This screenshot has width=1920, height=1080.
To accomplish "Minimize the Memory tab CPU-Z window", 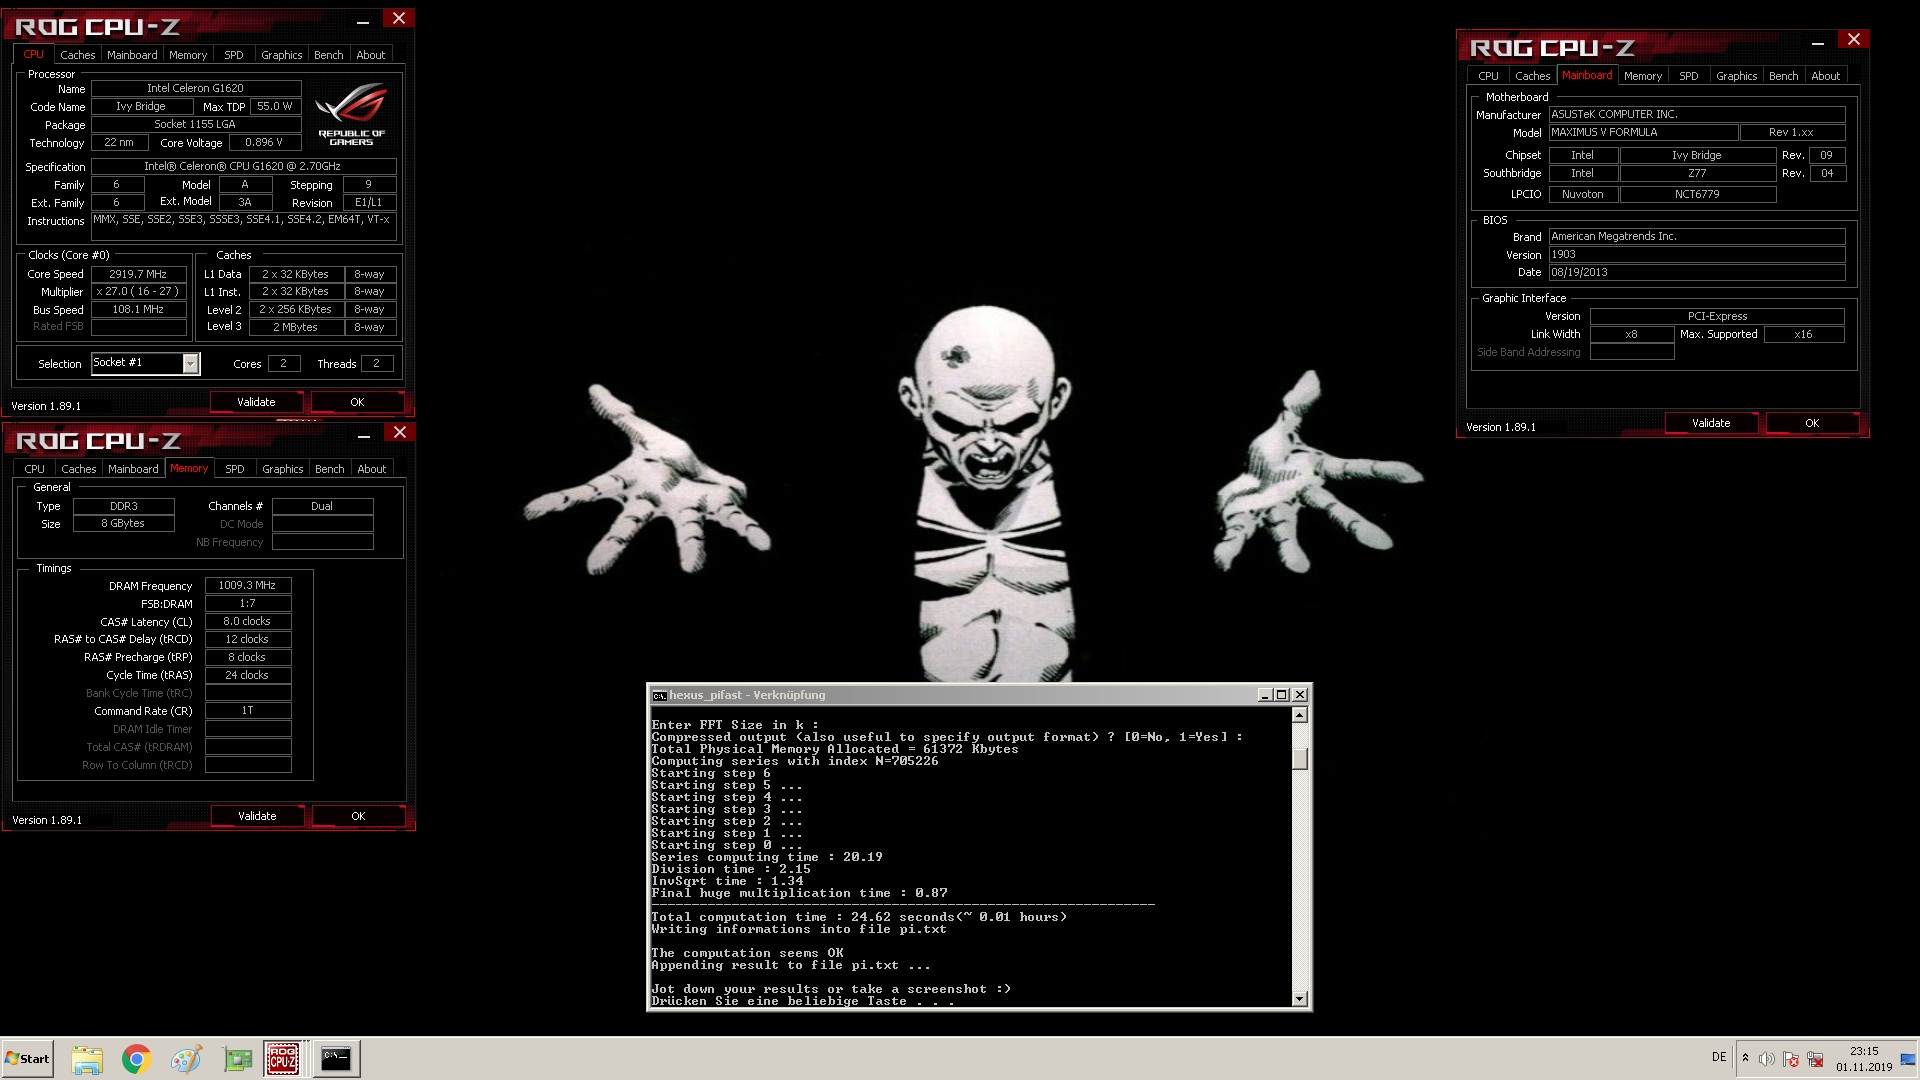I will click(364, 434).
